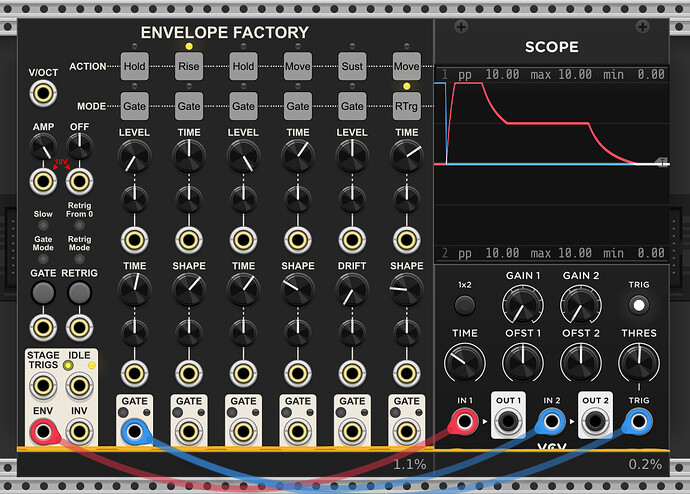Change fourth stage MODE Gate selector
690x494 pixels.
click(297, 106)
